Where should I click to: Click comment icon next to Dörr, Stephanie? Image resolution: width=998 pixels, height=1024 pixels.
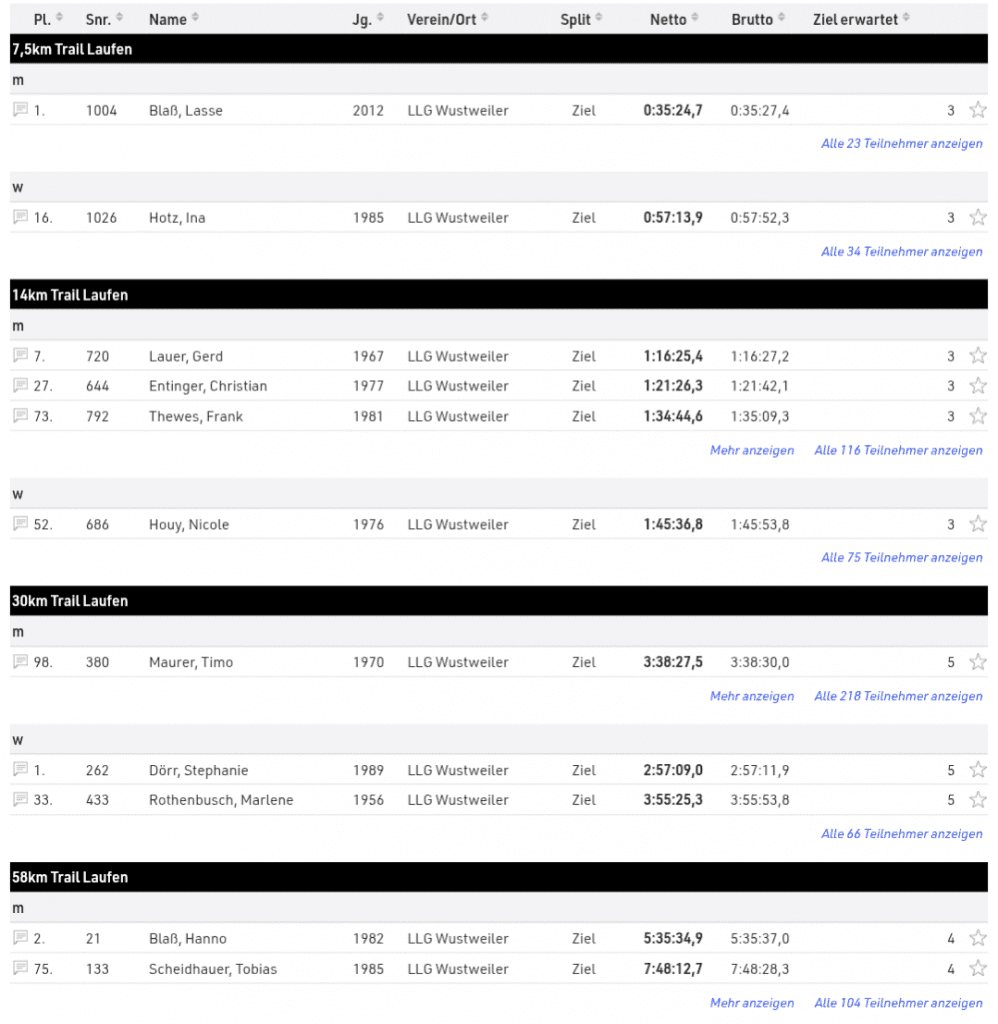pos(20,770)
